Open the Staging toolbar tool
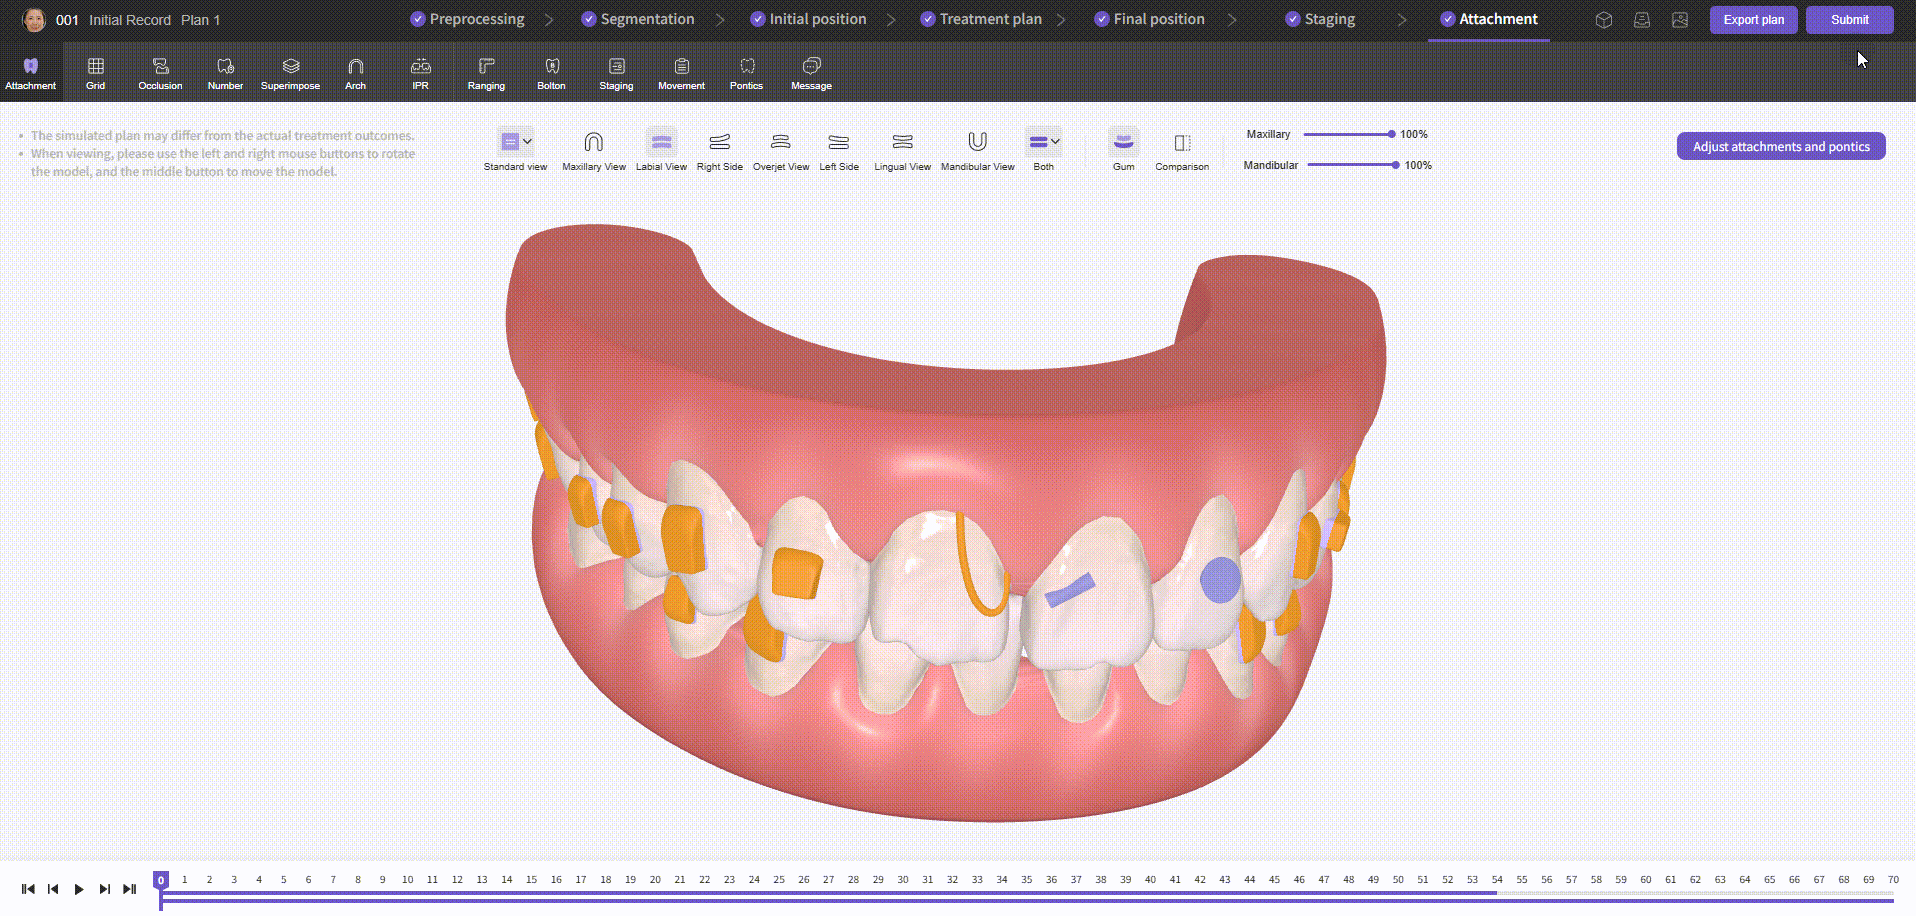Screen dimensions: 1916x916 click(616, 73)
